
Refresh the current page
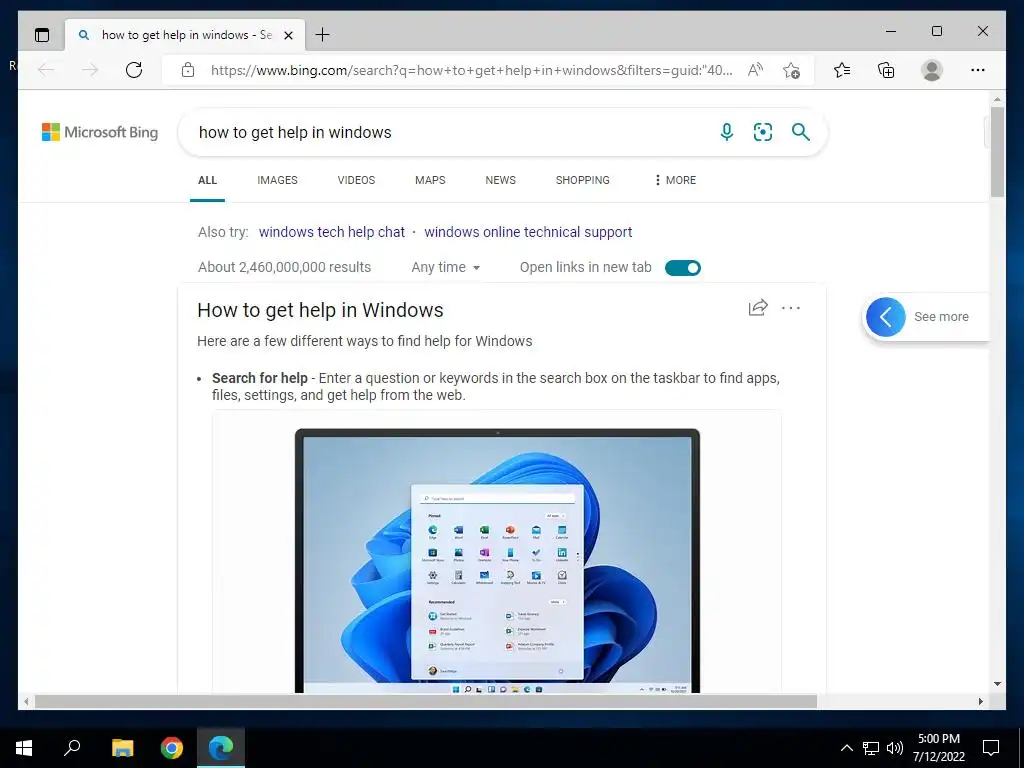point(134,70)
